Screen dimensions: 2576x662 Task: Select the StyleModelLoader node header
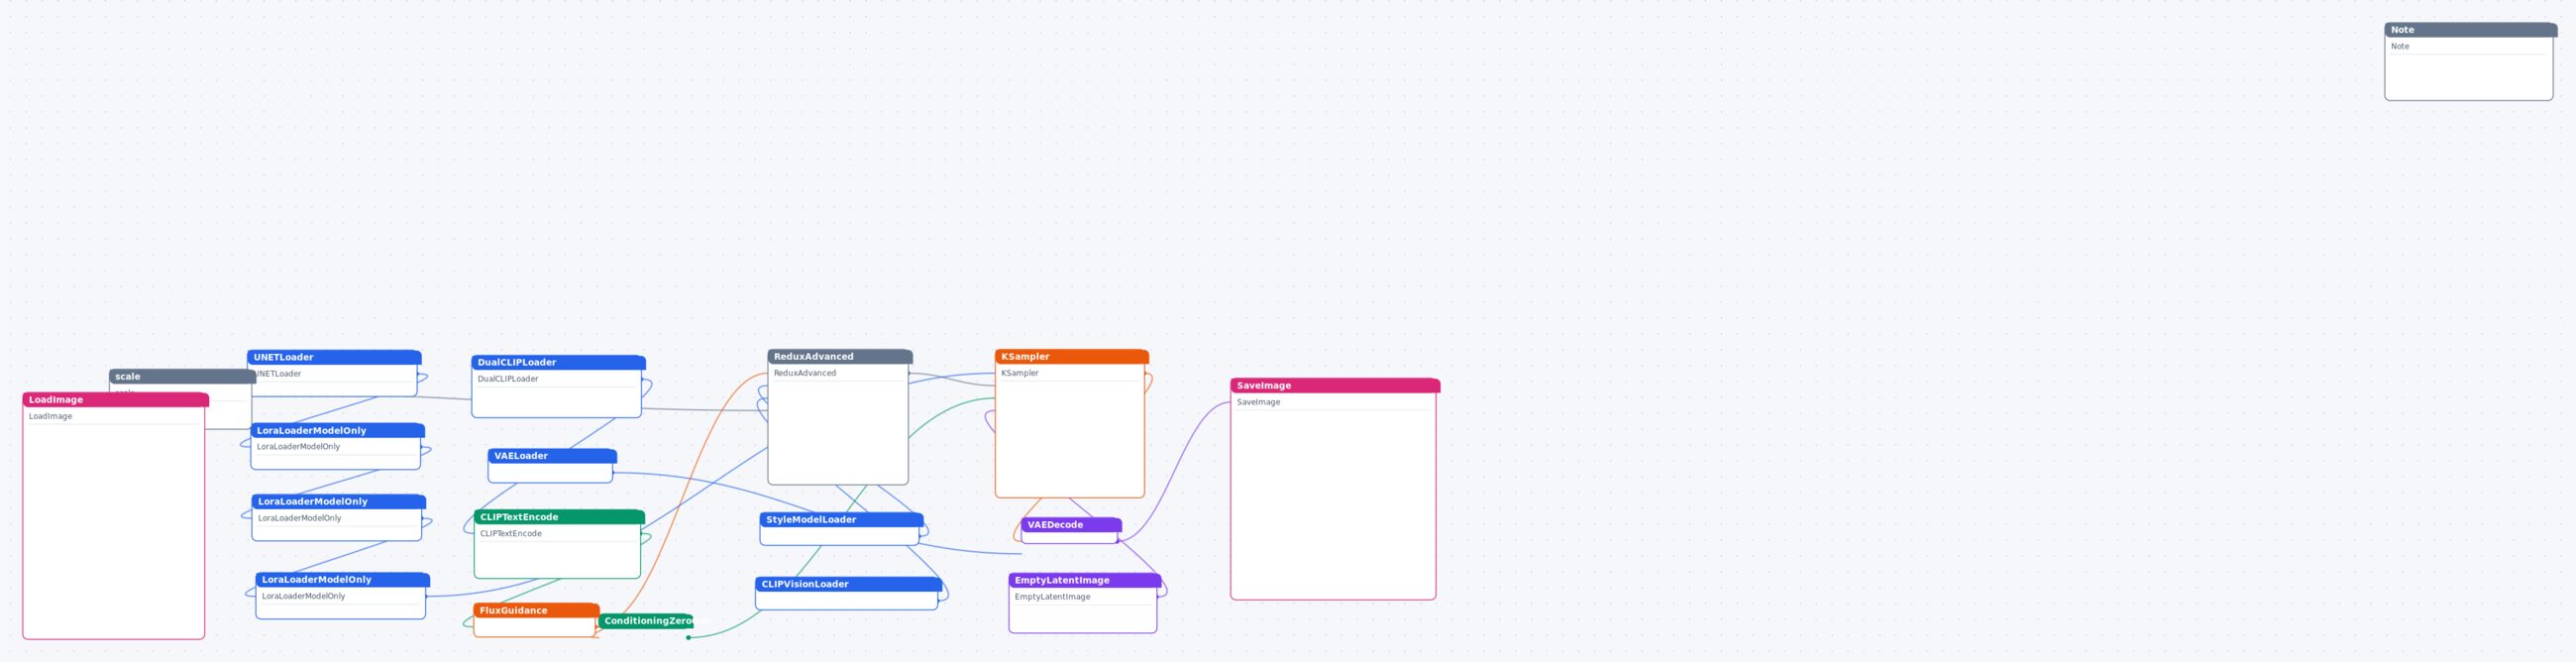(842, 520)
